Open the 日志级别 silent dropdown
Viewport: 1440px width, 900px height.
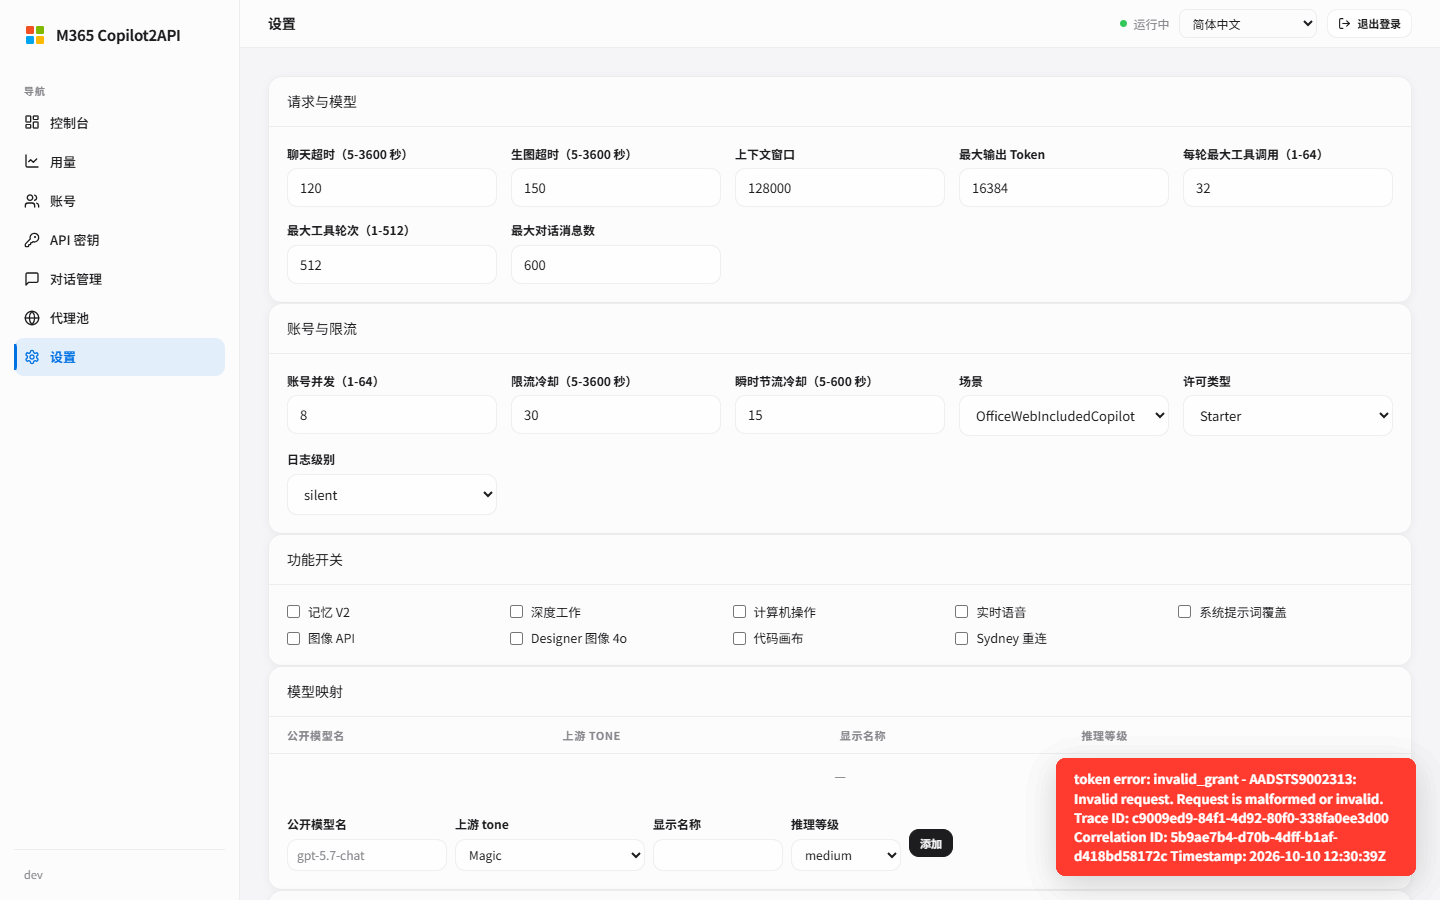coord(392,495)
